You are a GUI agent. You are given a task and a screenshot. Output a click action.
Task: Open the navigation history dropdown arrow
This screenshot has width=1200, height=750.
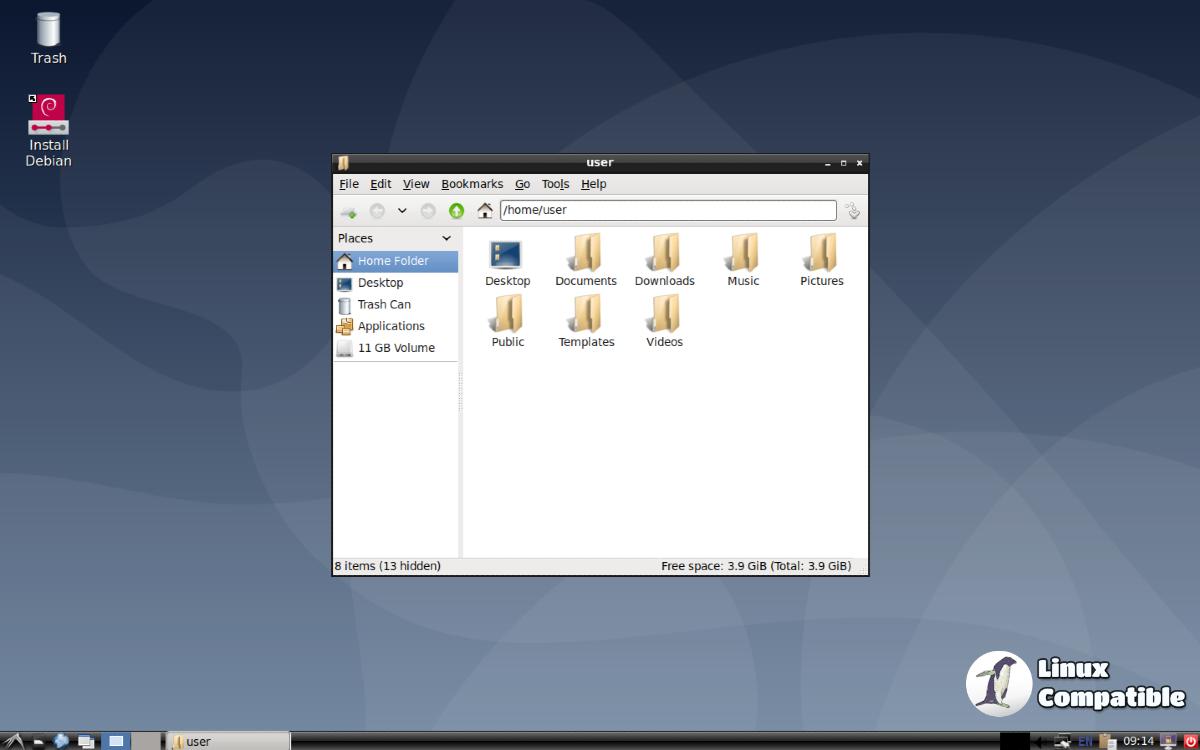click(402, 211)
